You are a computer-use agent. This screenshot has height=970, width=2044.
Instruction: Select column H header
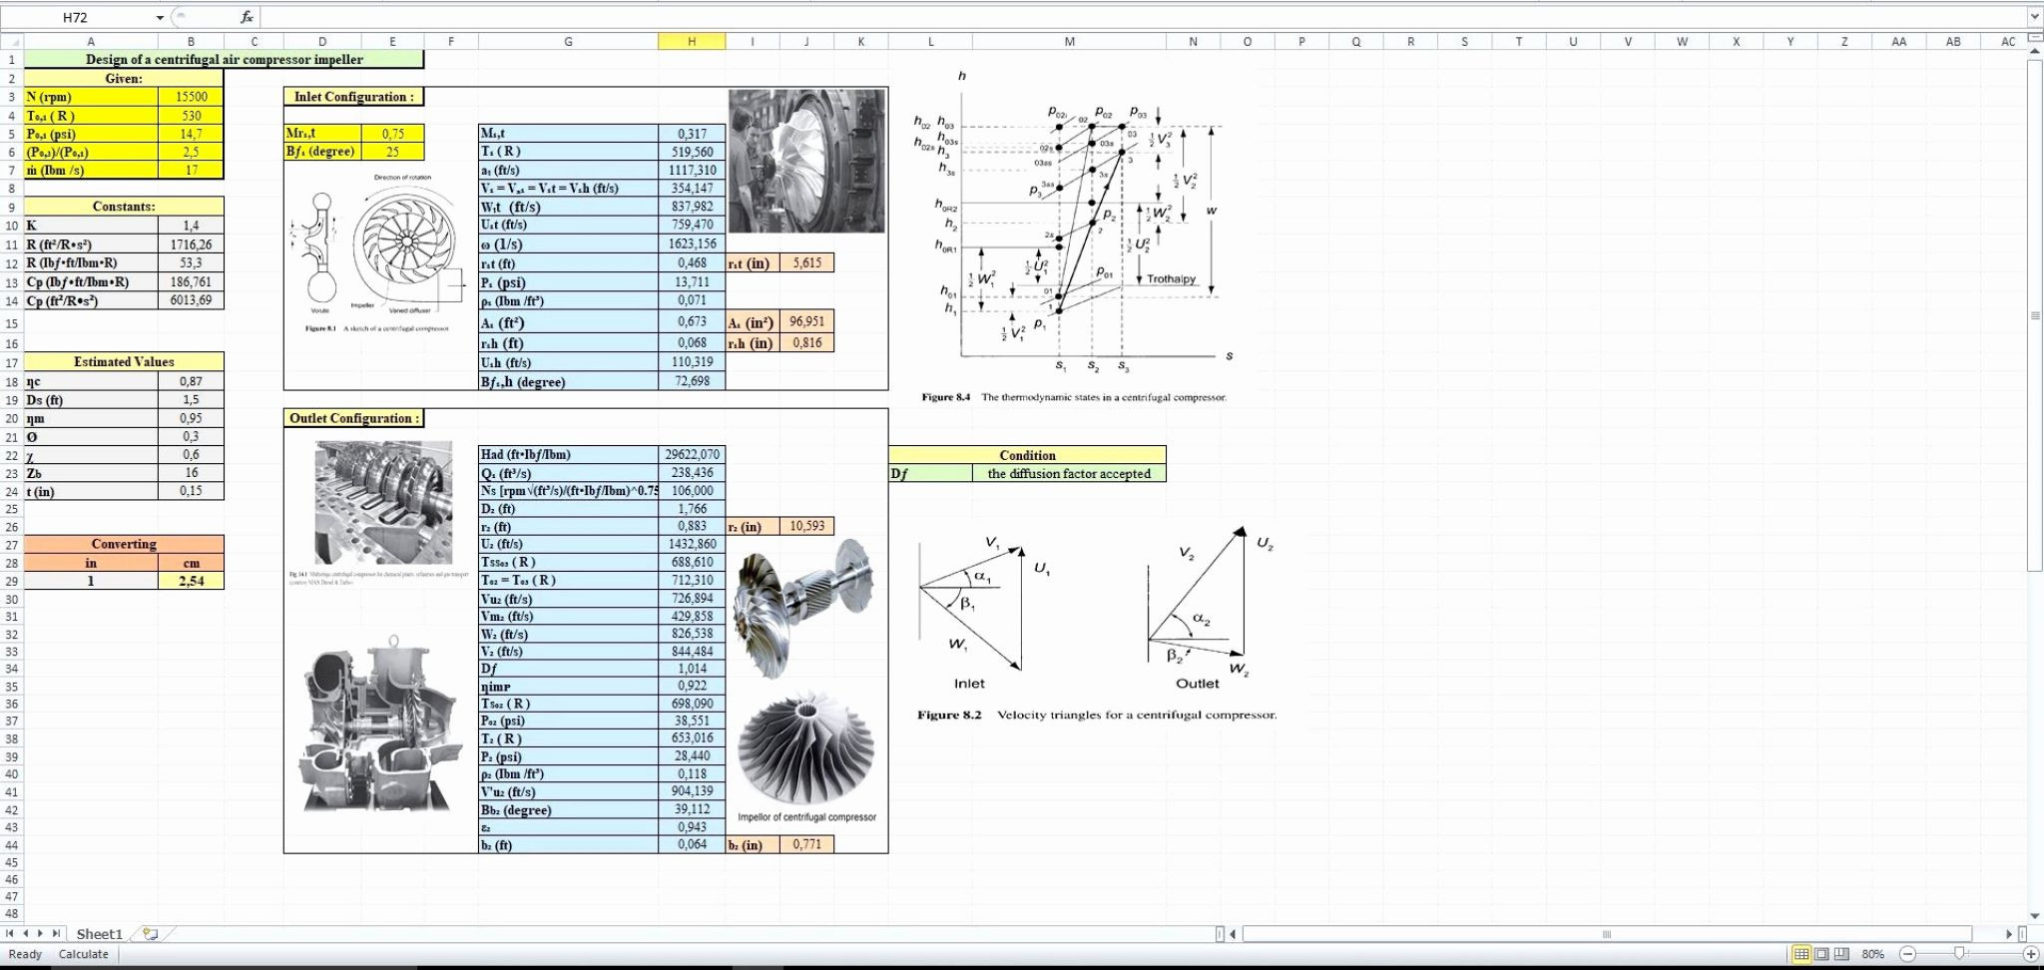(x=691, y=42)
